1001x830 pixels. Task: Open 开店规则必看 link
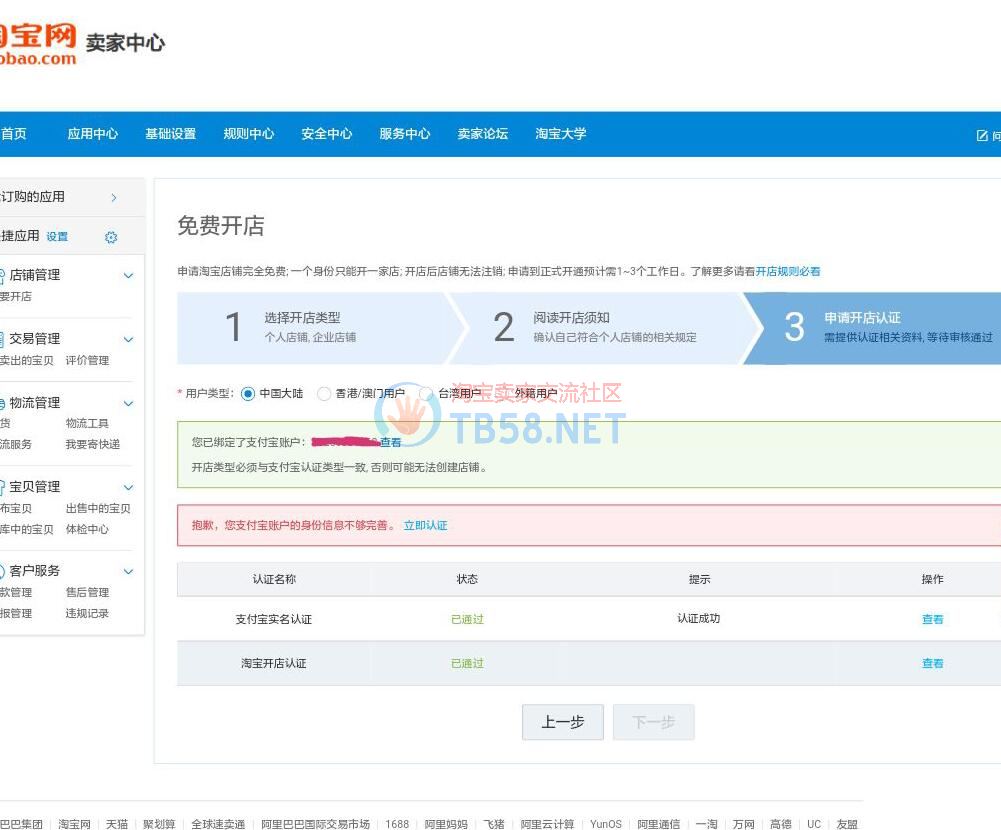pos(788,271)
